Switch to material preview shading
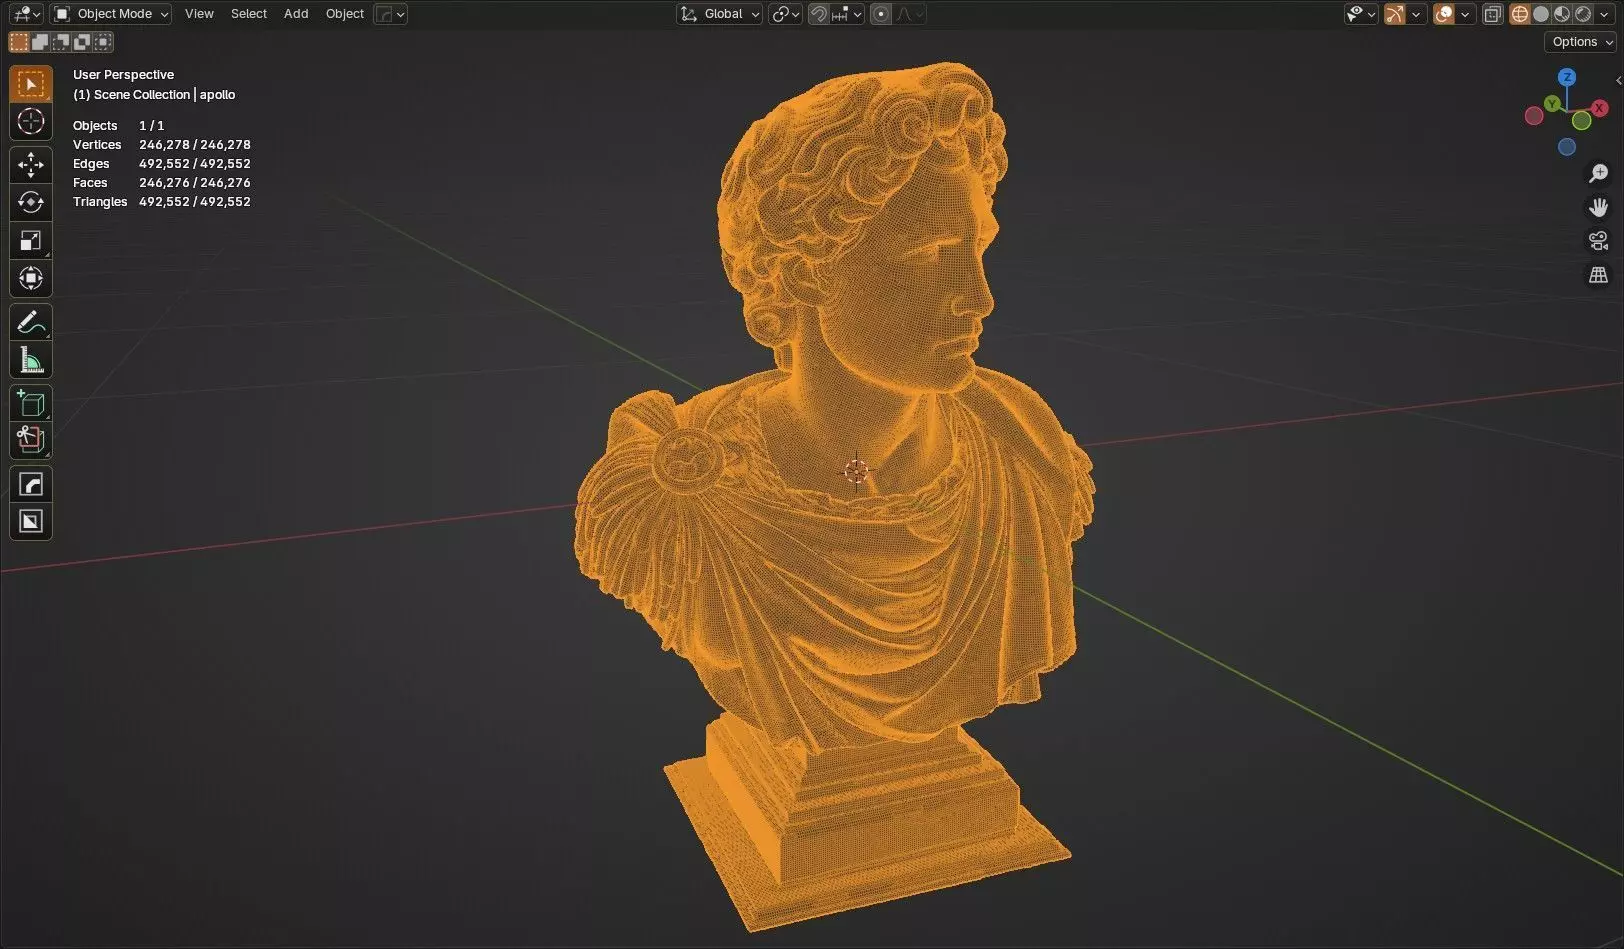Viewport: 1624px width, 949px height. (1562, 14)
